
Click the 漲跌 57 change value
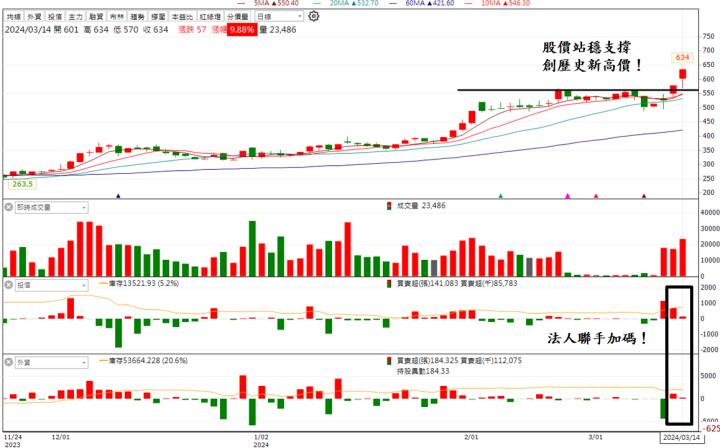pos(192,30)
